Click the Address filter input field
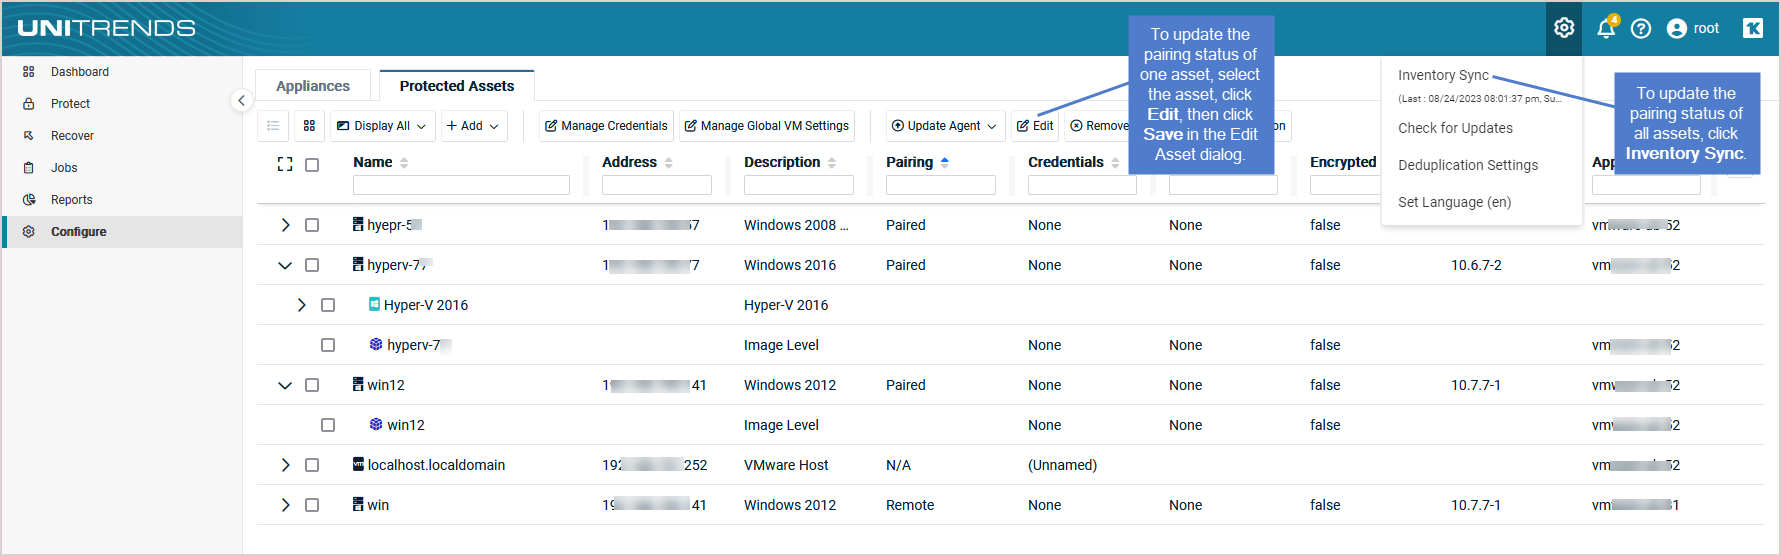Image resolution: width=1781 pixels, height=556 pixels. click(x=657, y=185)
